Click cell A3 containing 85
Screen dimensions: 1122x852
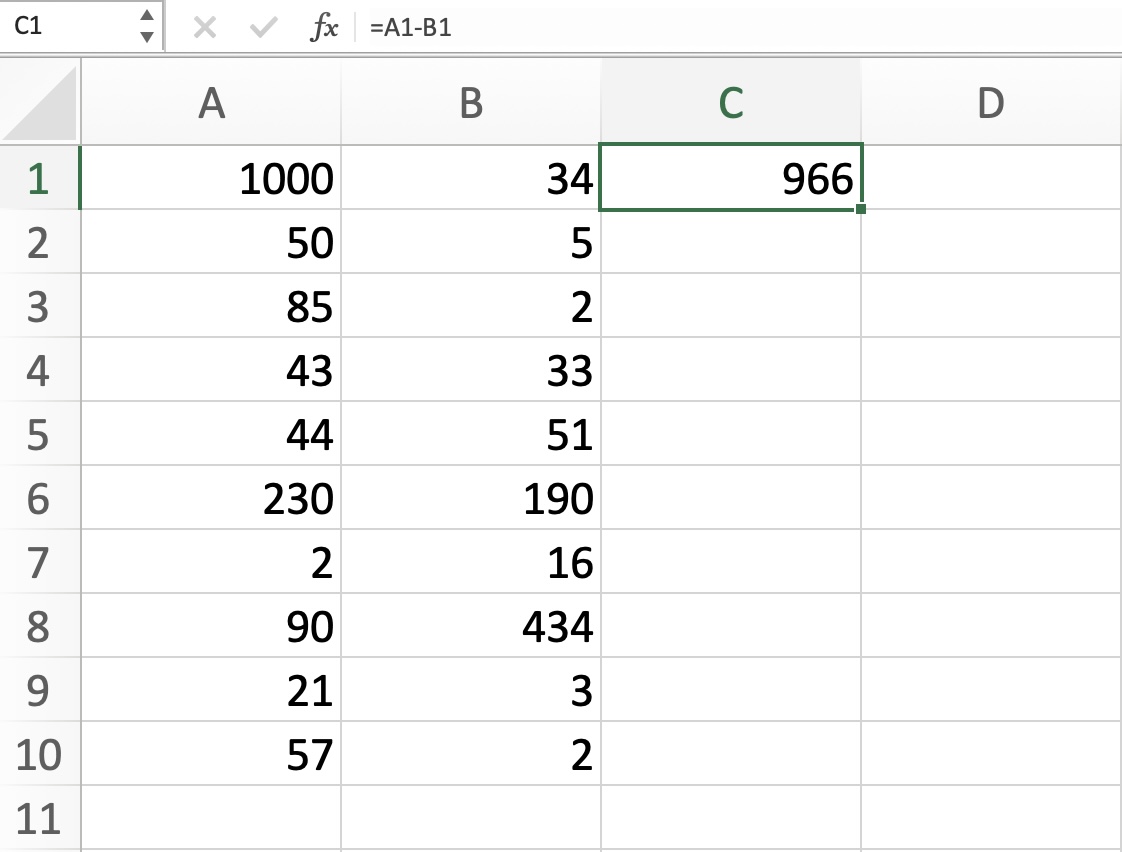pos(211,305)
